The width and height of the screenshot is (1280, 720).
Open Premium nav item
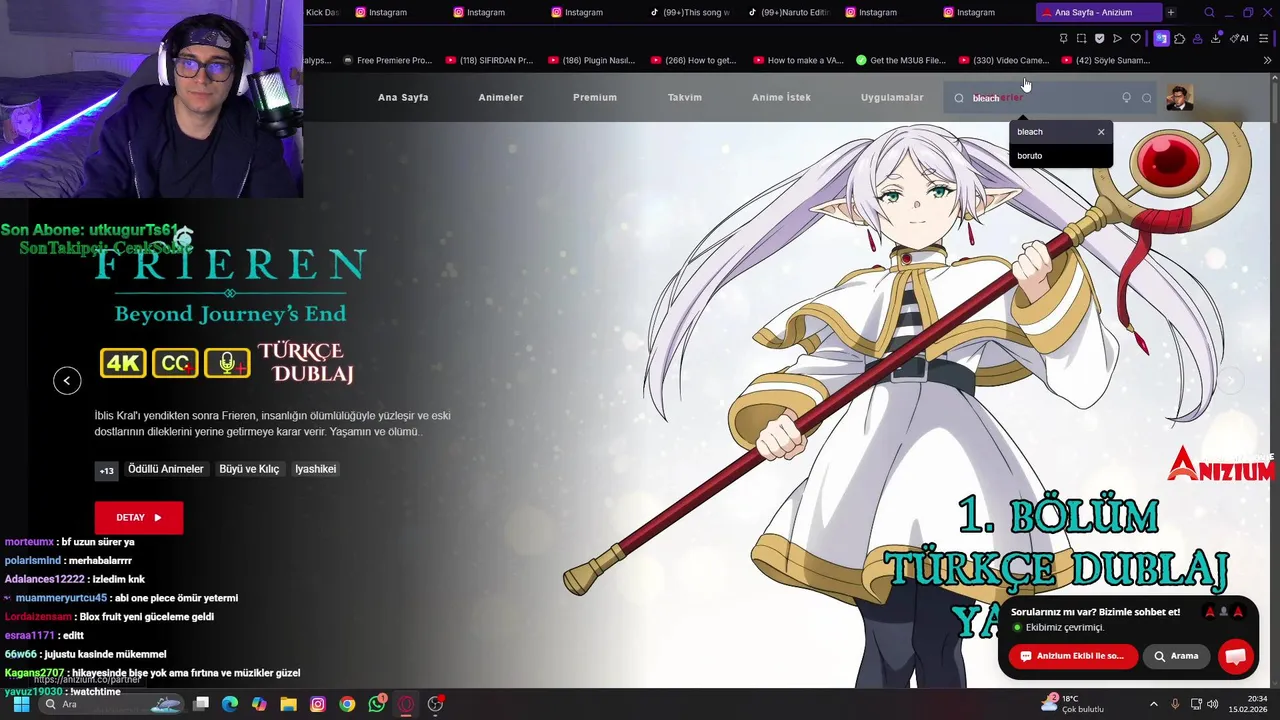click(x=595, y=98)
